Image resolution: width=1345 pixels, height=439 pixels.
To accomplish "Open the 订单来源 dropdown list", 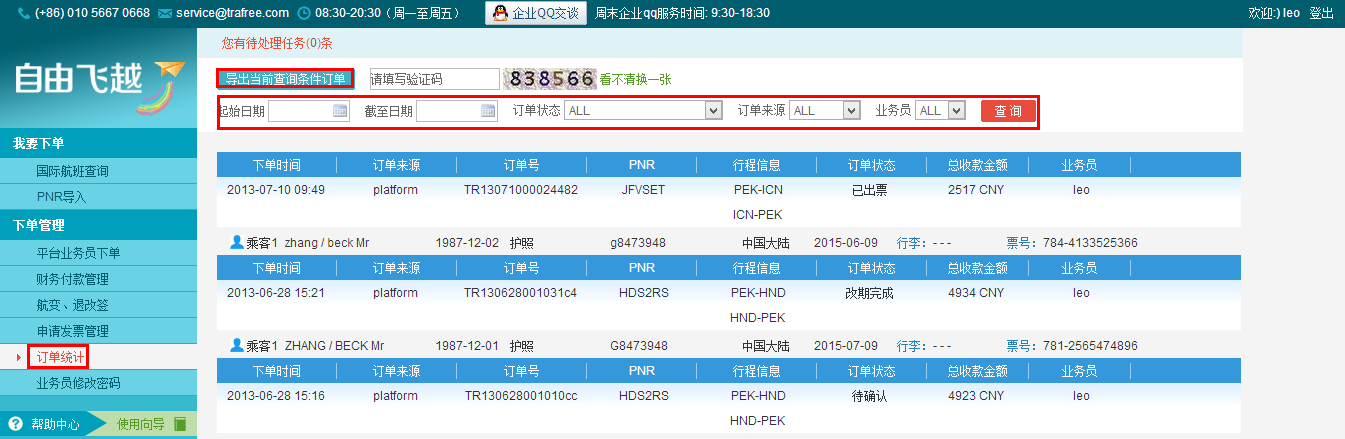I will (x=851, y=111).
